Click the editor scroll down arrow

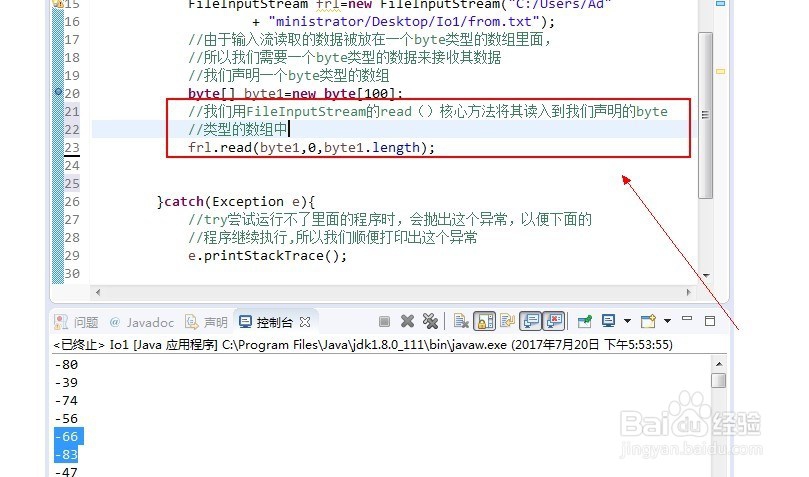[x=706, y=276]
